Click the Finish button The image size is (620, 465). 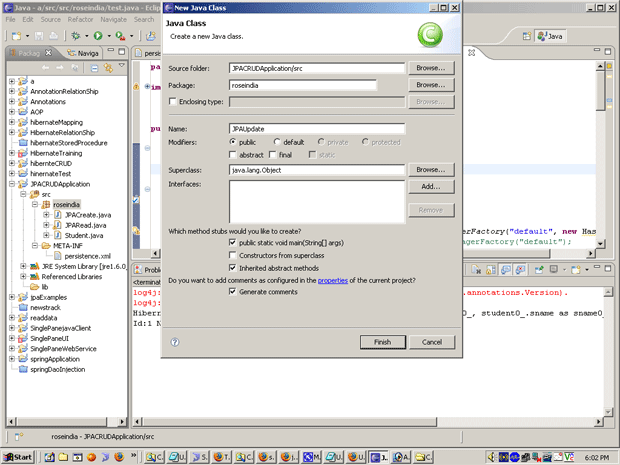pos(383,342)
